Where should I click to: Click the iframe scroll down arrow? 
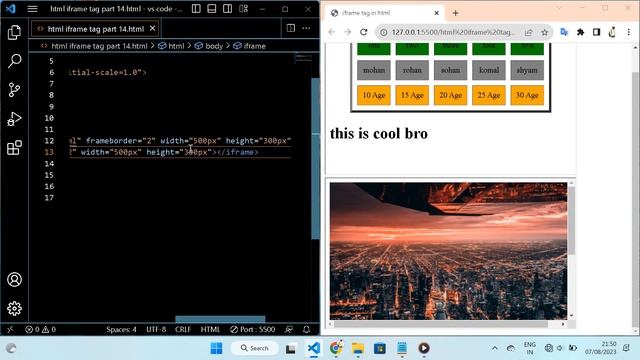tap(571, 316)
